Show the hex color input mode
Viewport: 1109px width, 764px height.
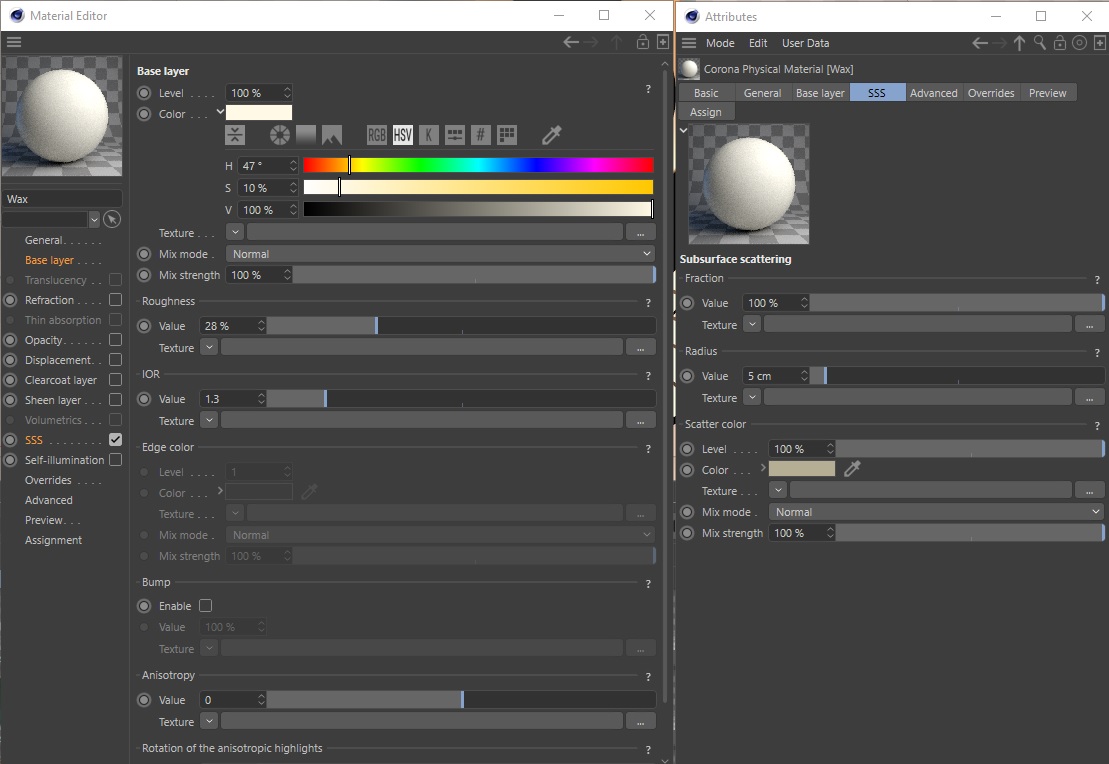pyautogui.click(x=481, y=134)
